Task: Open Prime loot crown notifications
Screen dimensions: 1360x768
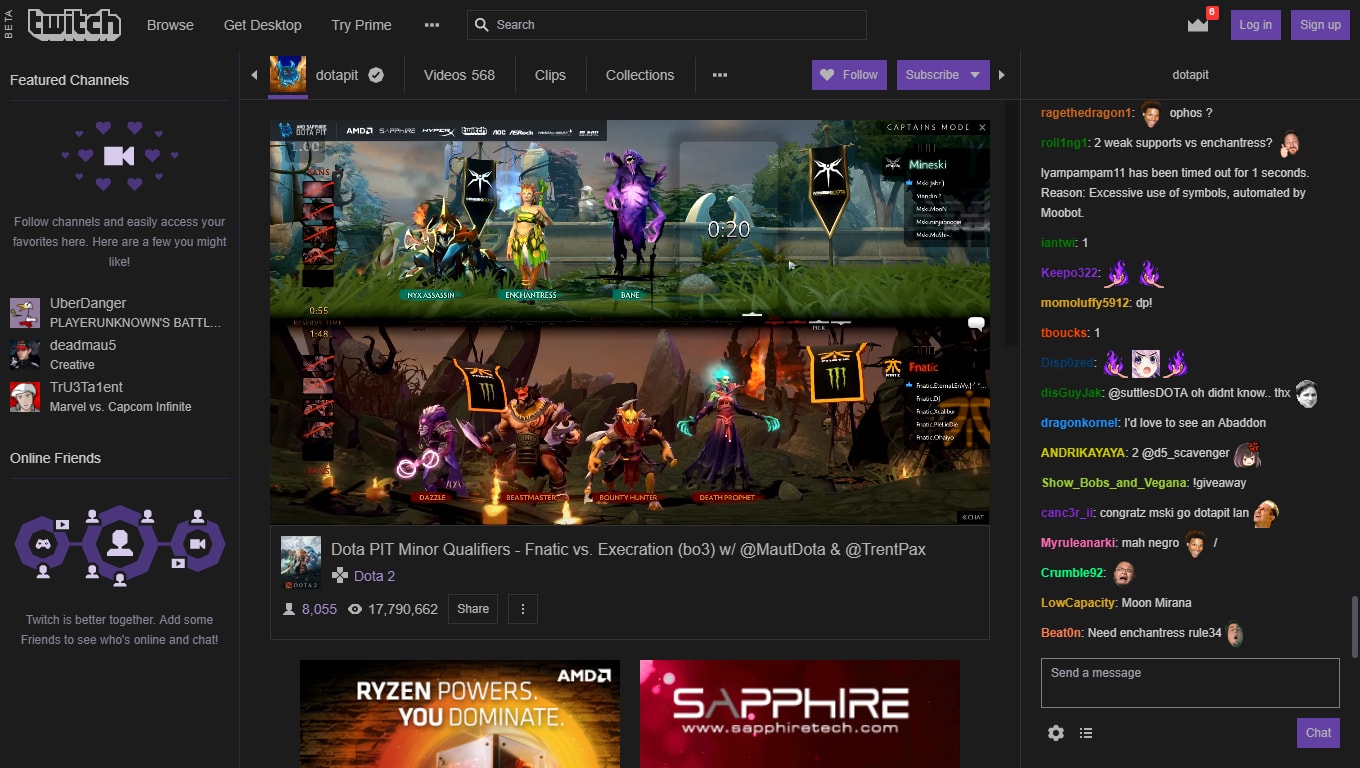Action: tap(1198, 24)
